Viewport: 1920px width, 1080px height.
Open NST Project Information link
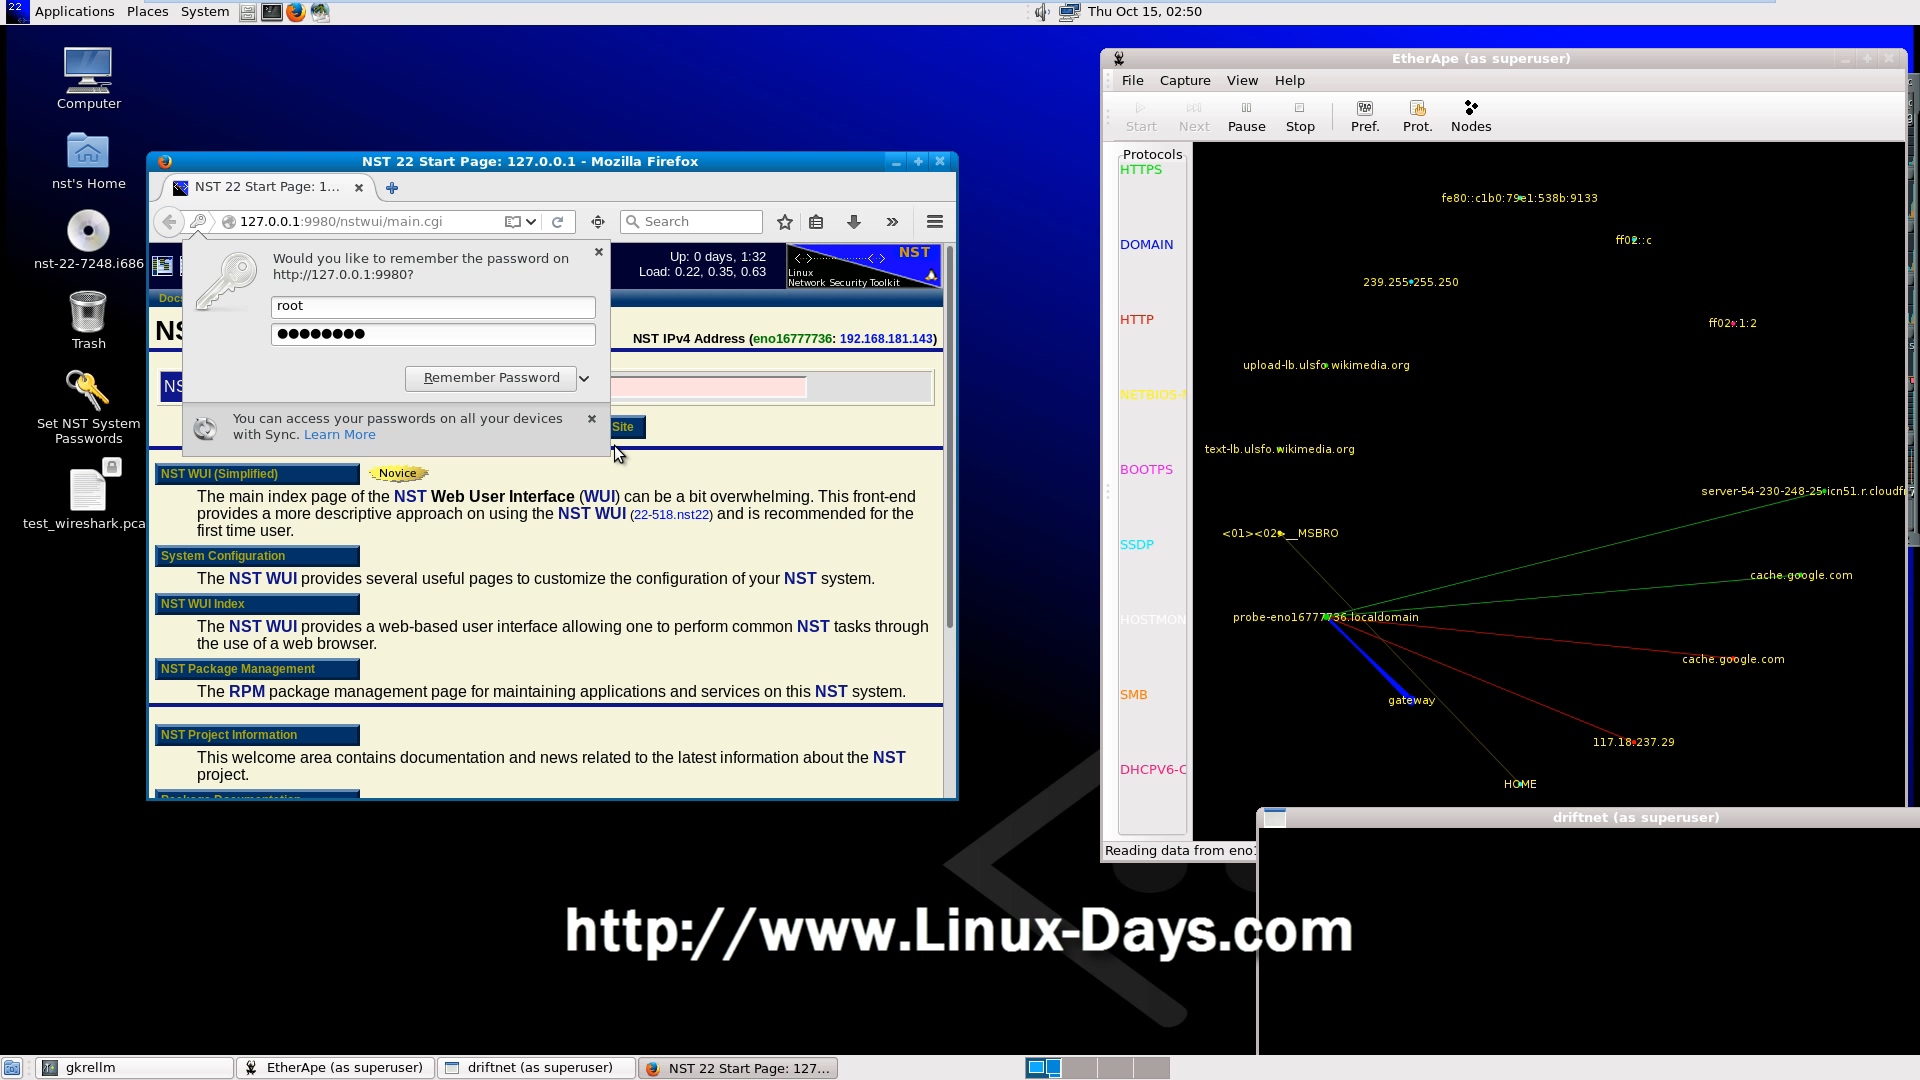257,735
